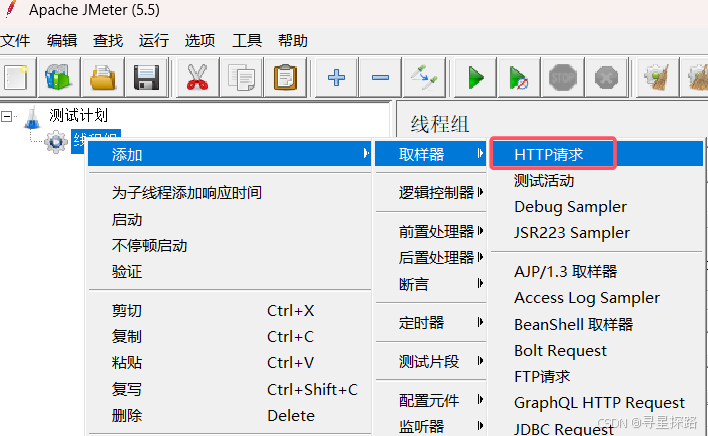Click the test plan flask icon
This screenshot has height=436, width=708.
pyautogui.click(x=32, y=117)
